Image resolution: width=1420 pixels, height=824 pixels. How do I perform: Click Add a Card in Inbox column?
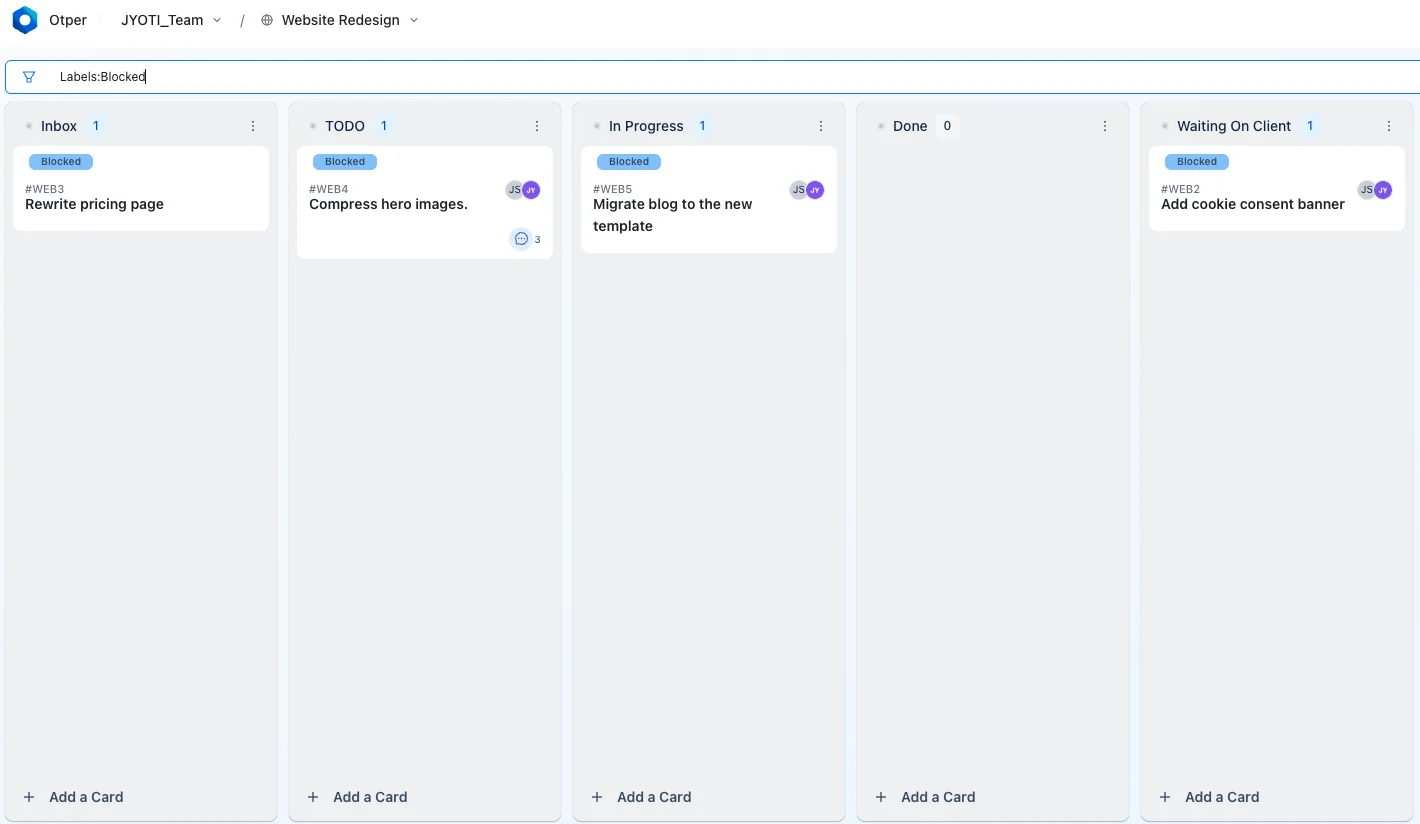[x=74, y=797]
